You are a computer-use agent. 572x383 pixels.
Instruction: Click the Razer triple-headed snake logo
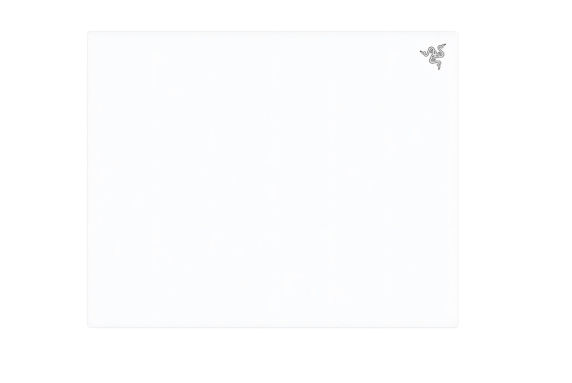(433, 57)
